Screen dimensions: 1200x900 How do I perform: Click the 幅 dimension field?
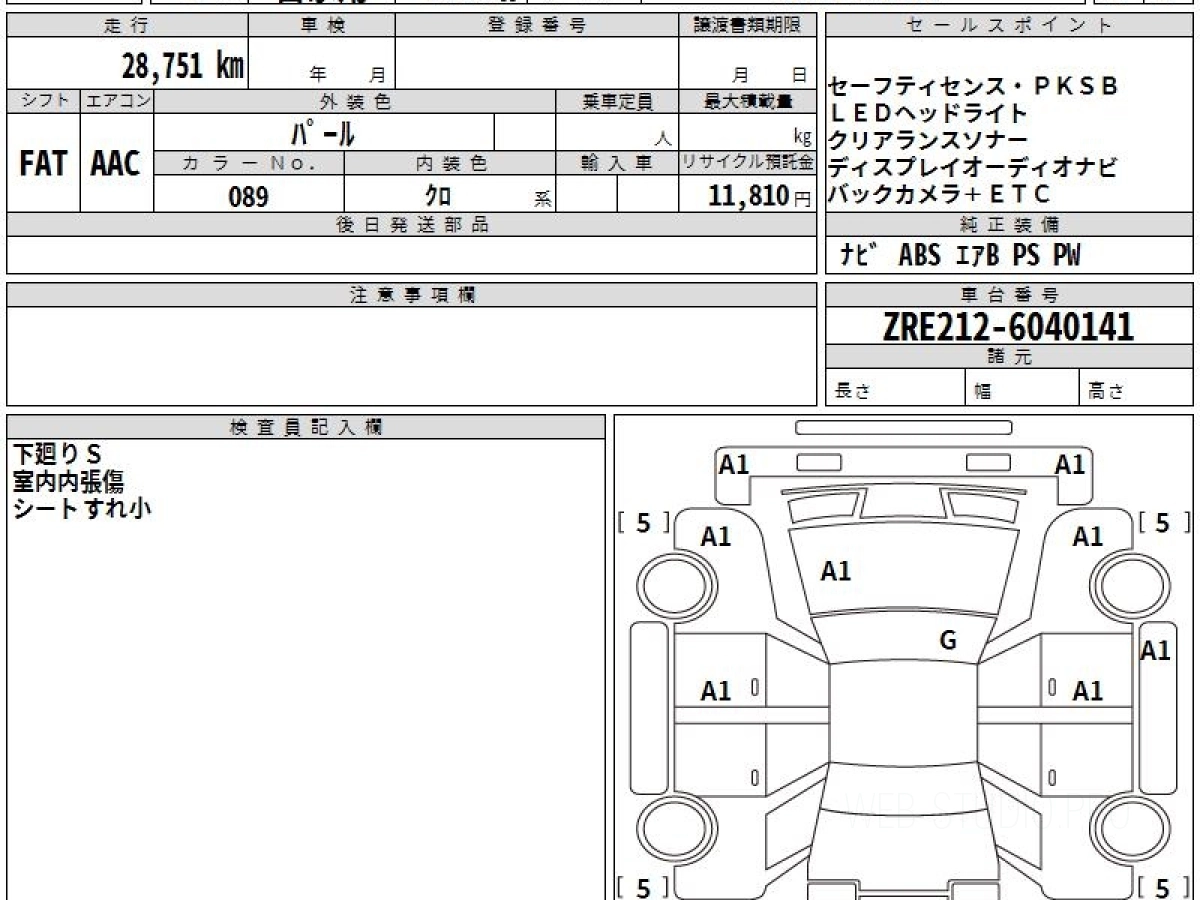(x=1023, y=389)
